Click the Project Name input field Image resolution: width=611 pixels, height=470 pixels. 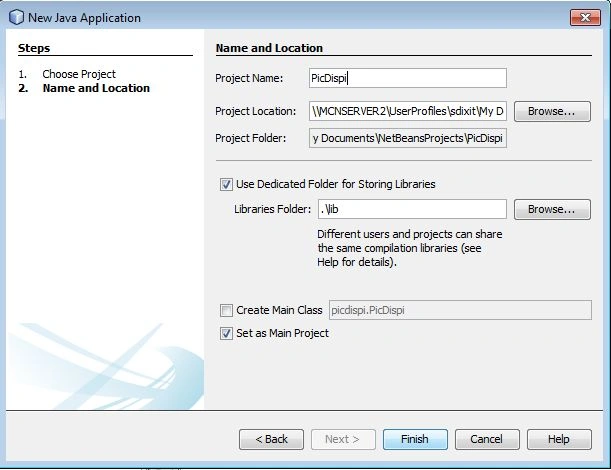coord(408,78)
